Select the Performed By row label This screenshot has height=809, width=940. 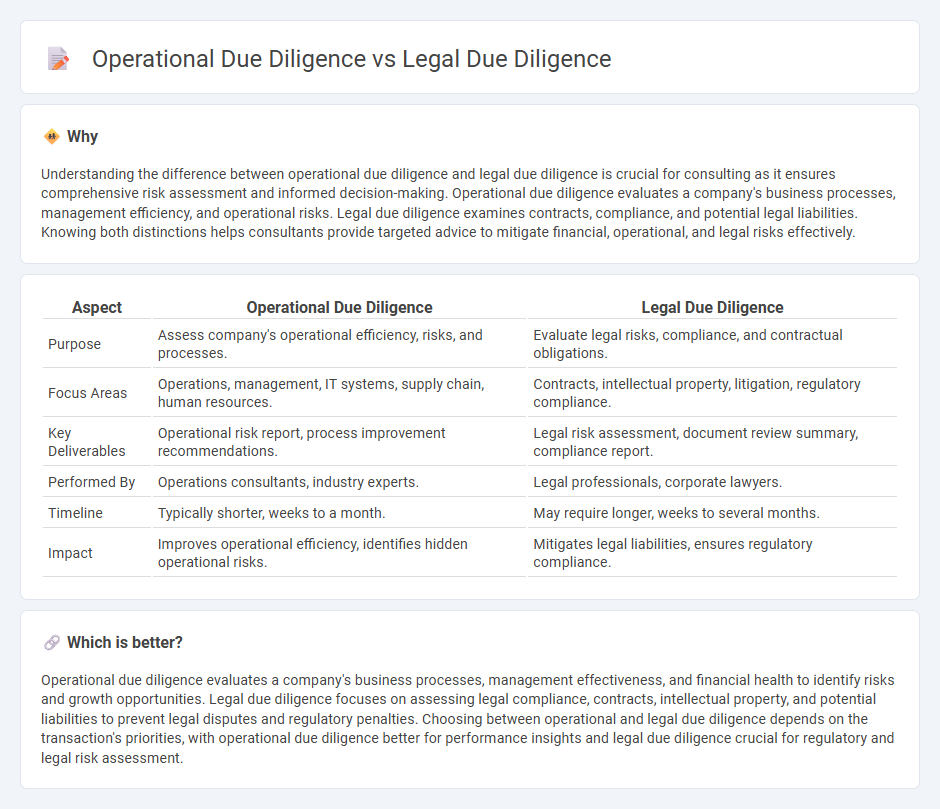tap(92, 482)
